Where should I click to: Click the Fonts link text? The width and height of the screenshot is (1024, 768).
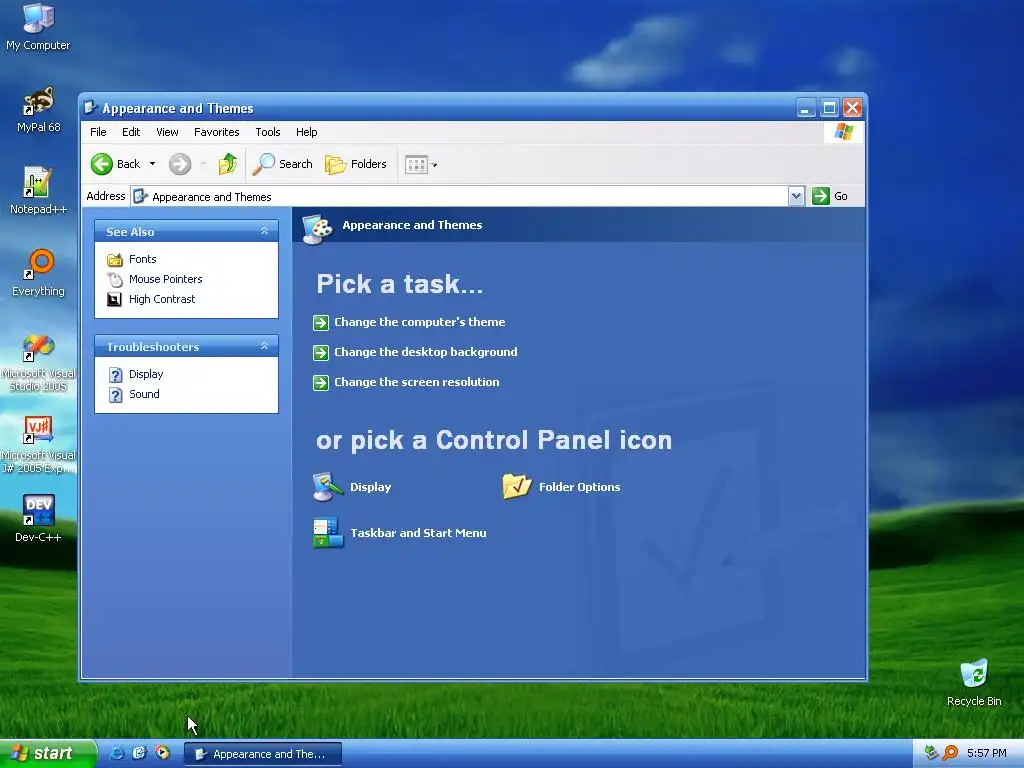[x=142, y=259]
